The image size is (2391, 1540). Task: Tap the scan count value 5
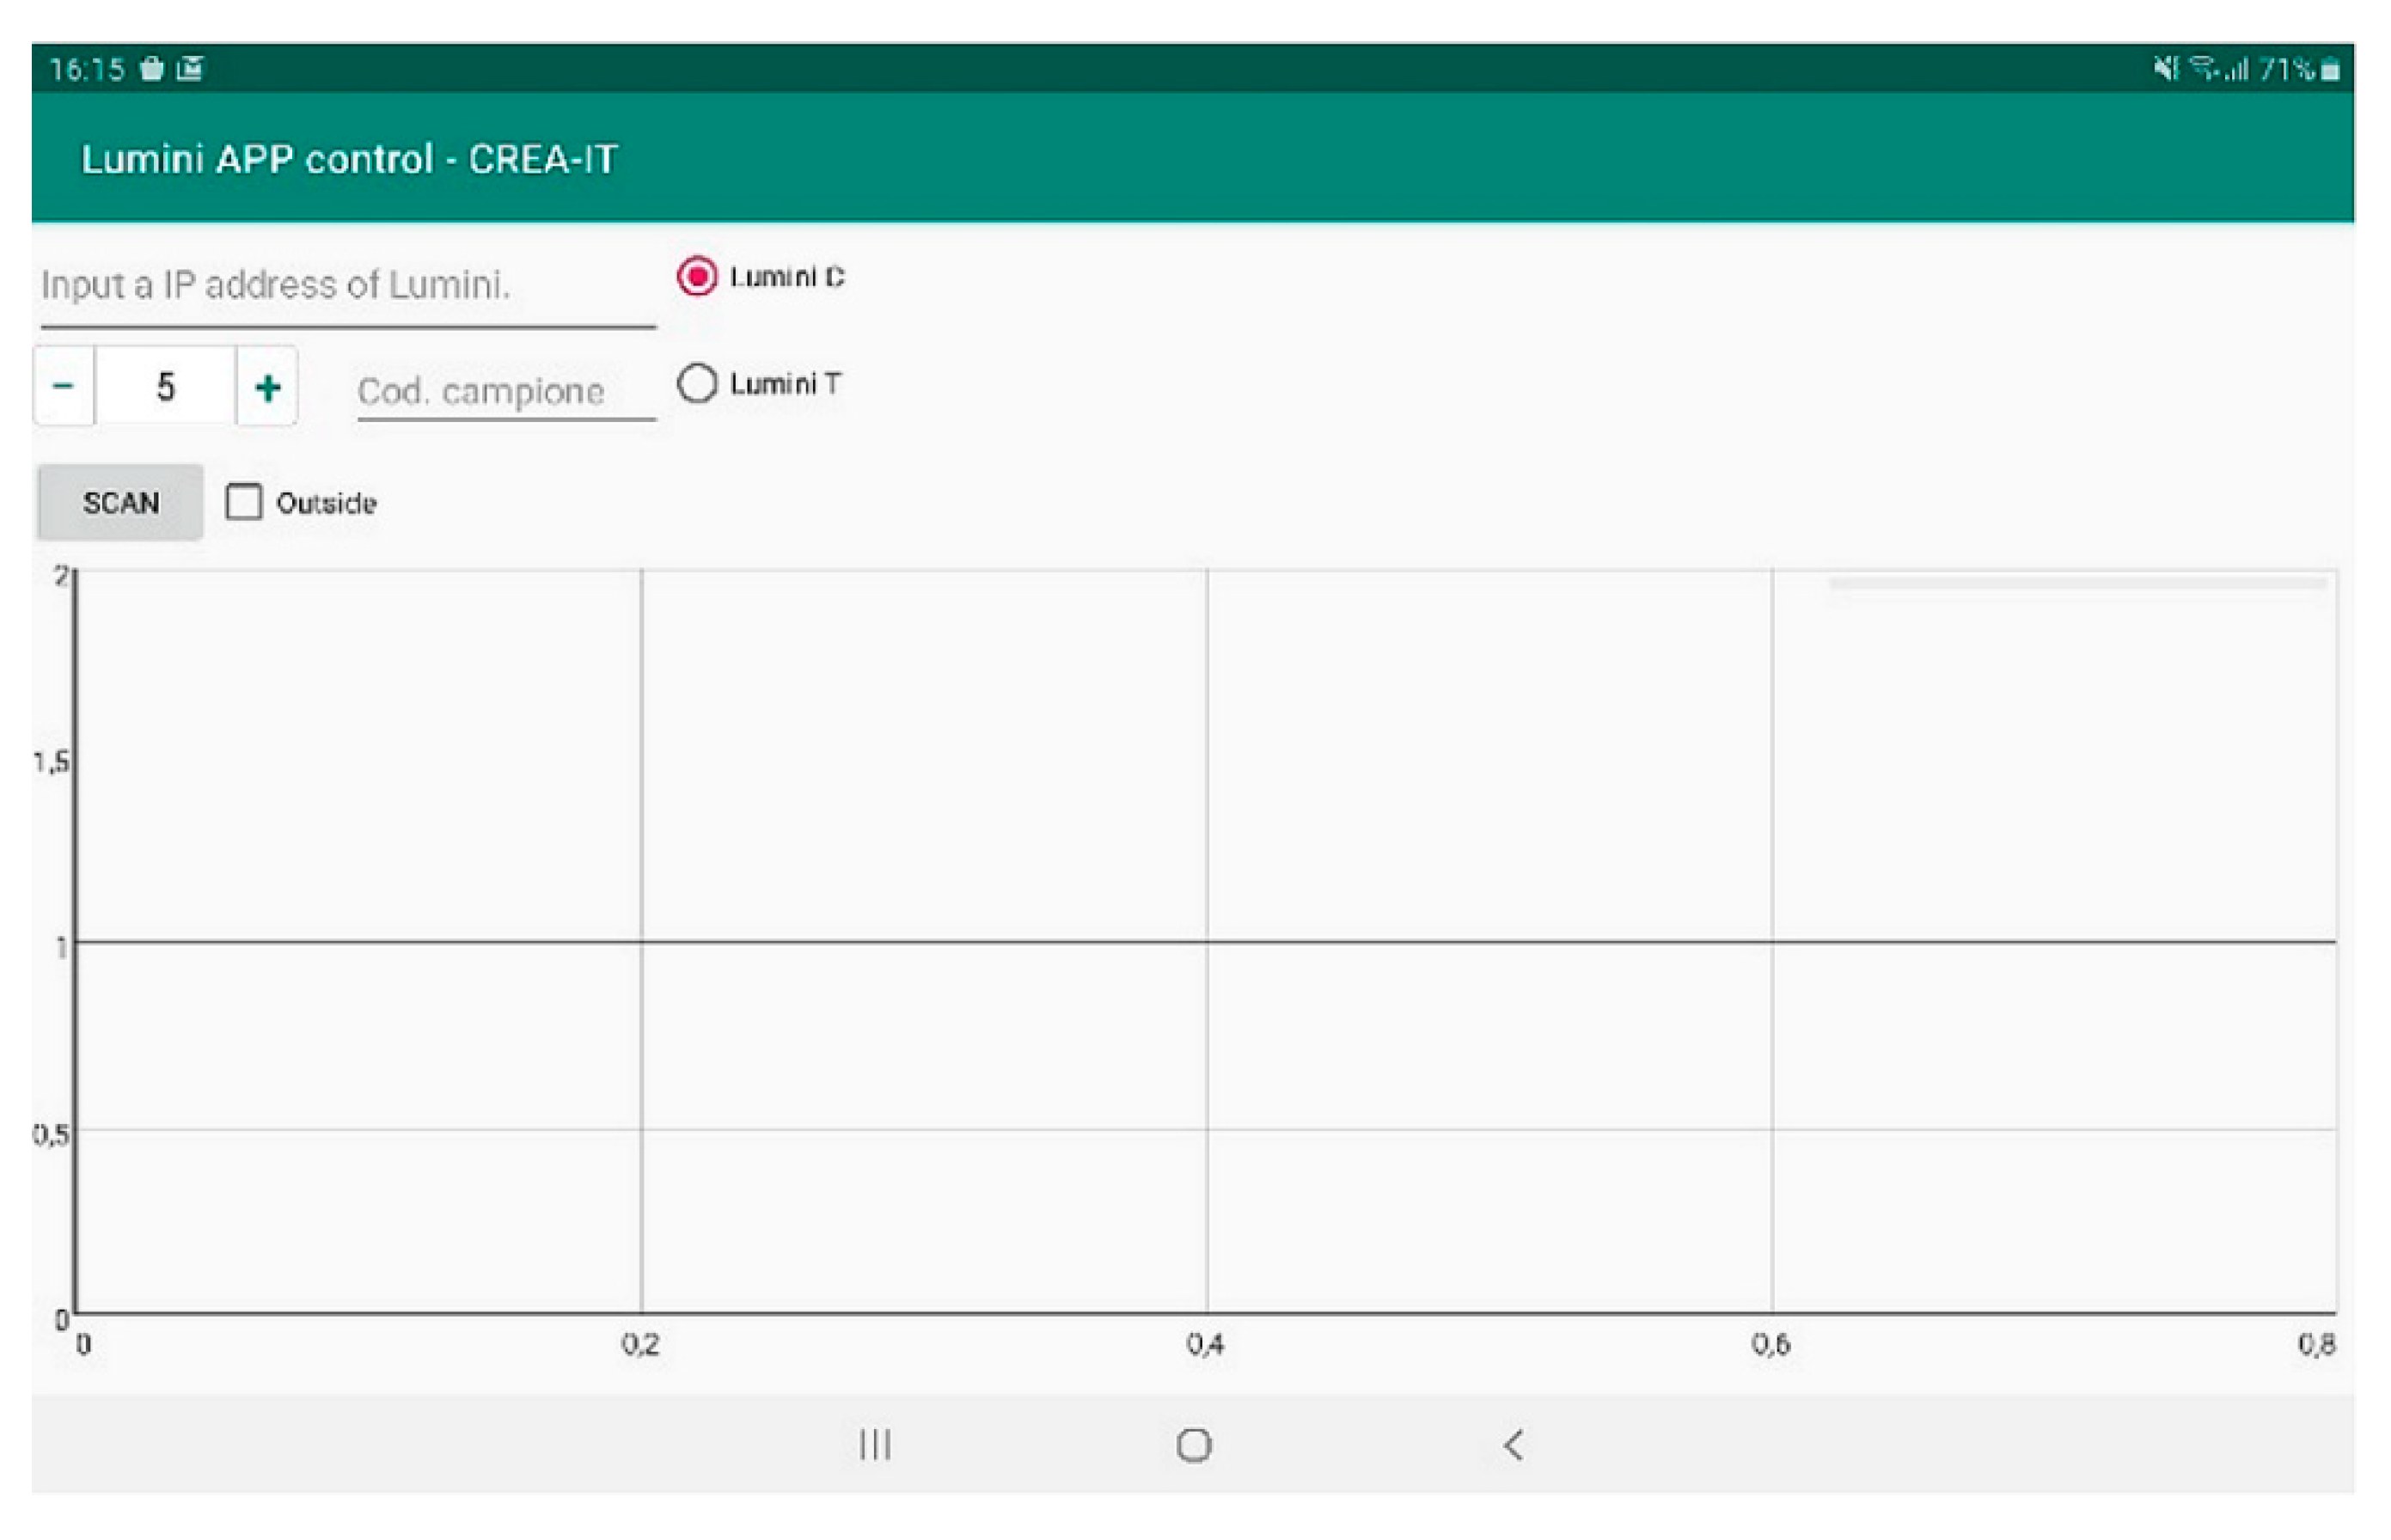[x=166, y=386]
